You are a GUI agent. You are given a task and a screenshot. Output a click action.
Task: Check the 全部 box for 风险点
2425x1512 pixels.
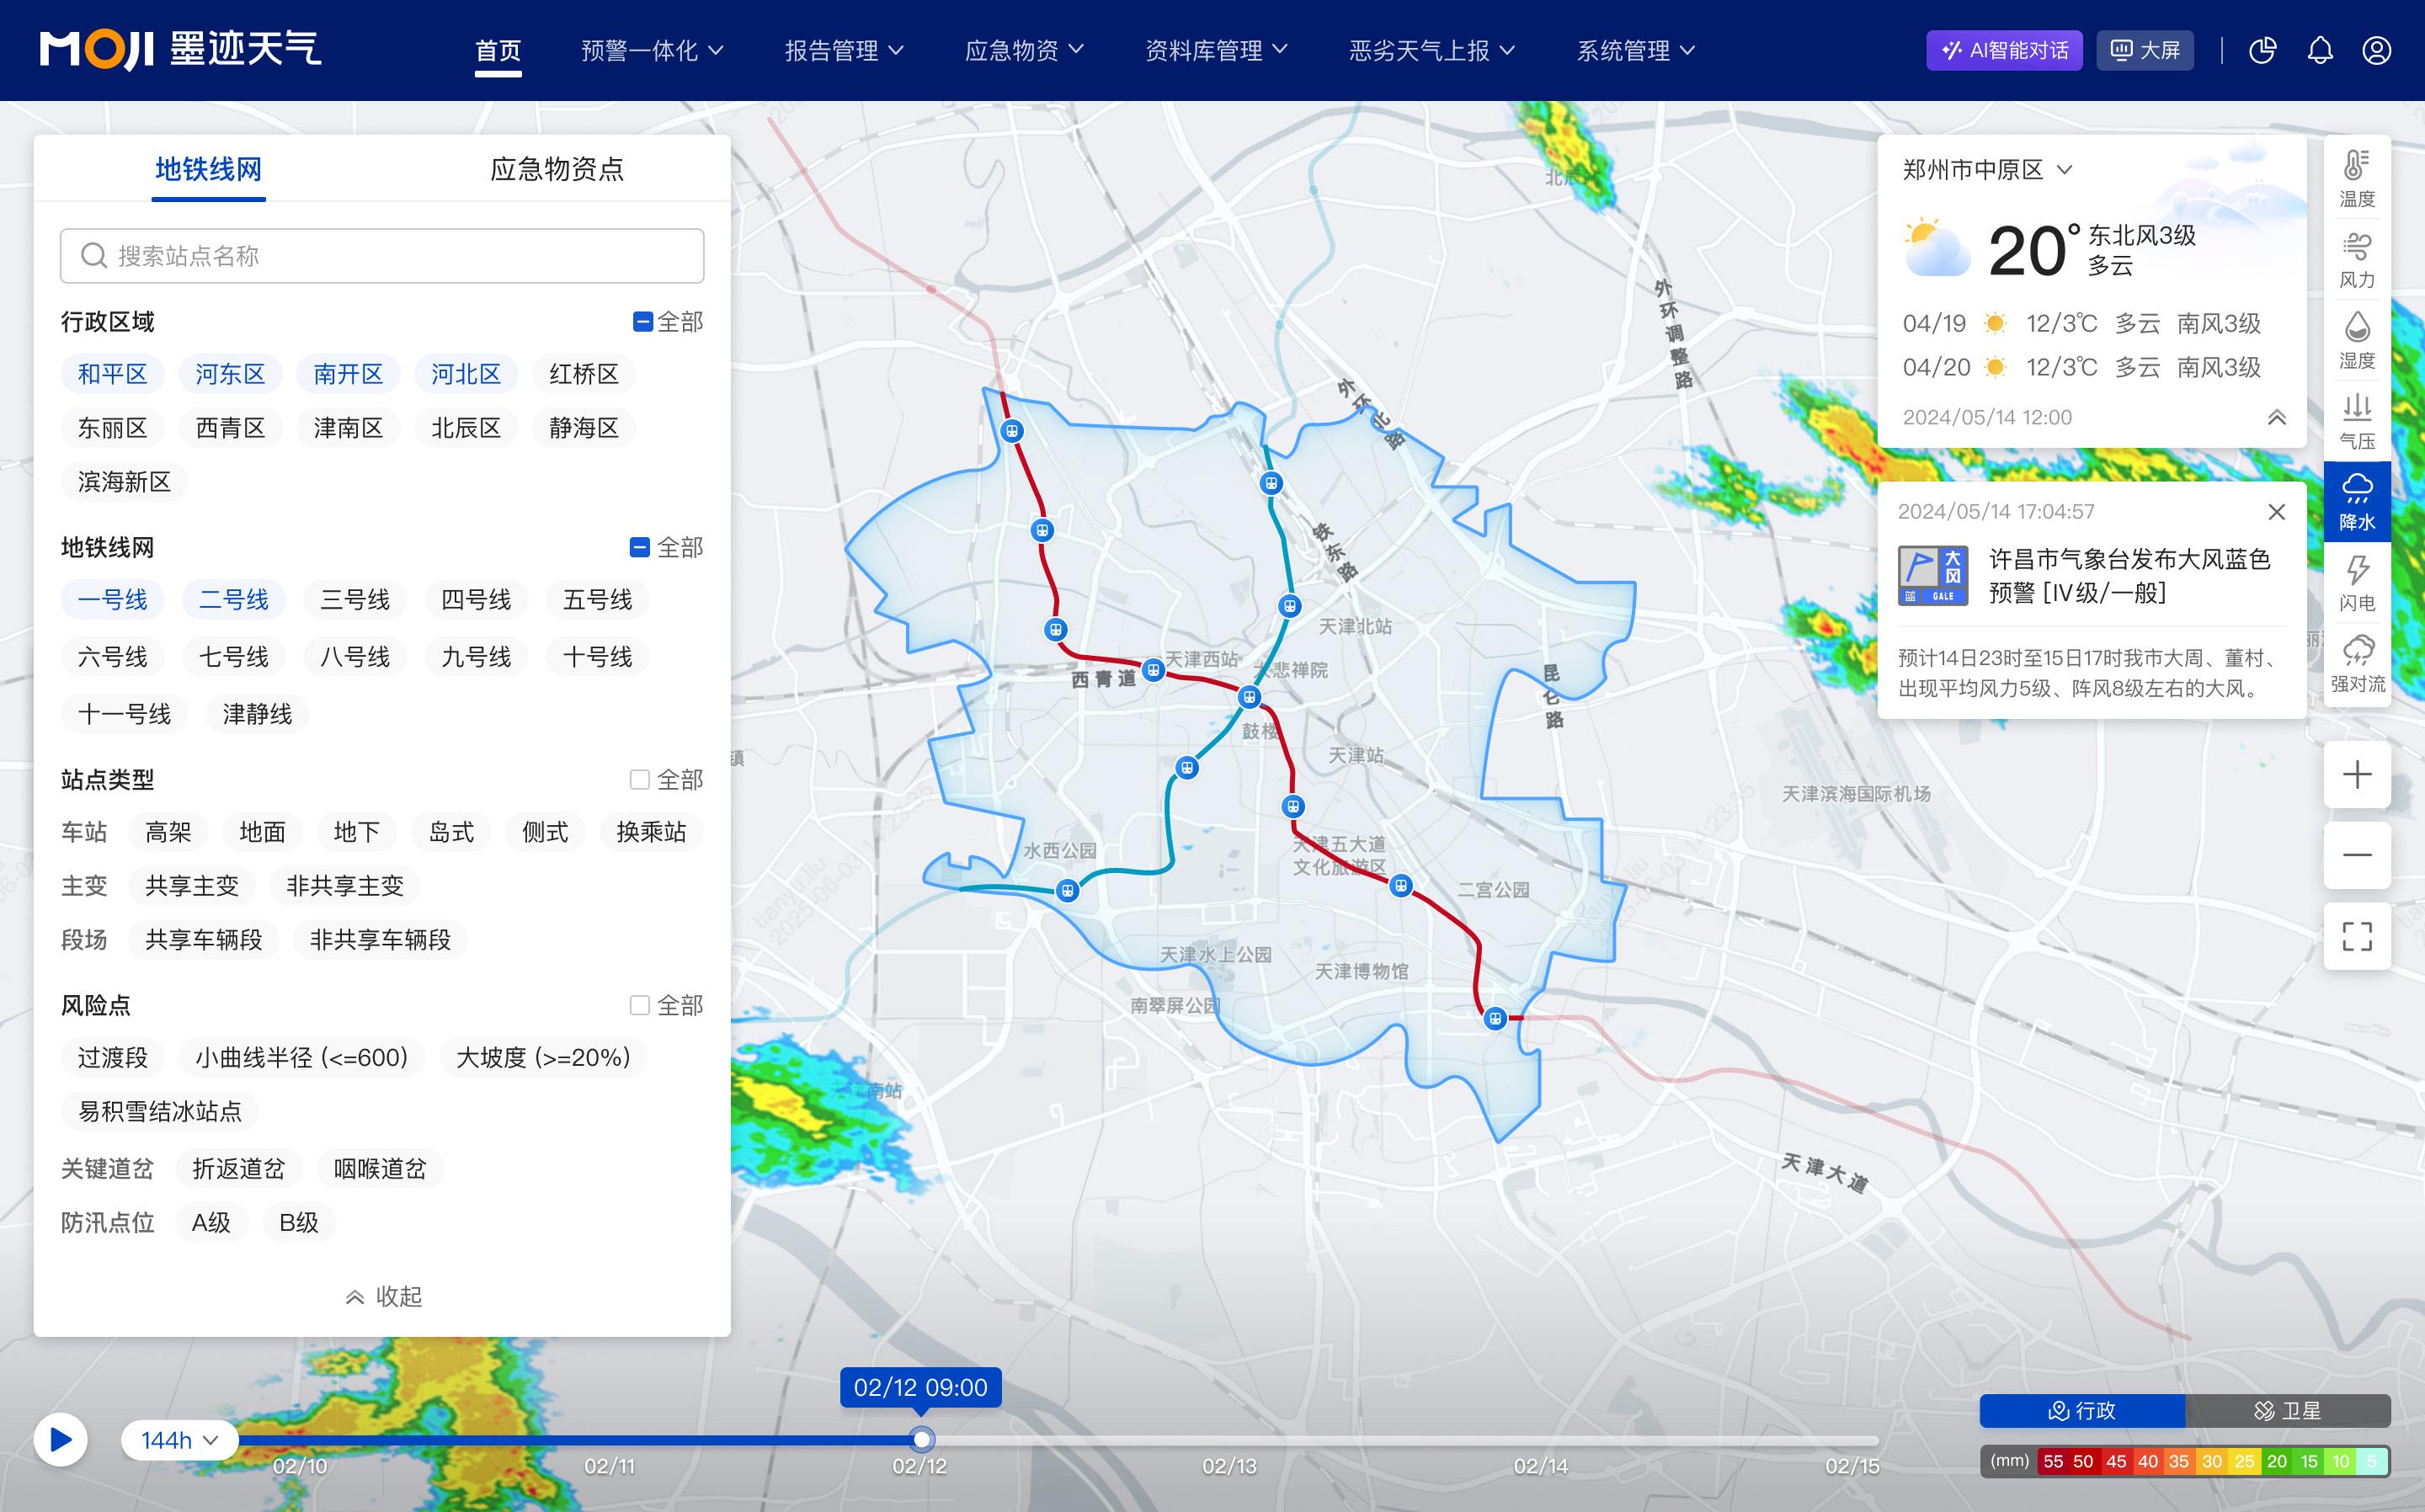638,1004
